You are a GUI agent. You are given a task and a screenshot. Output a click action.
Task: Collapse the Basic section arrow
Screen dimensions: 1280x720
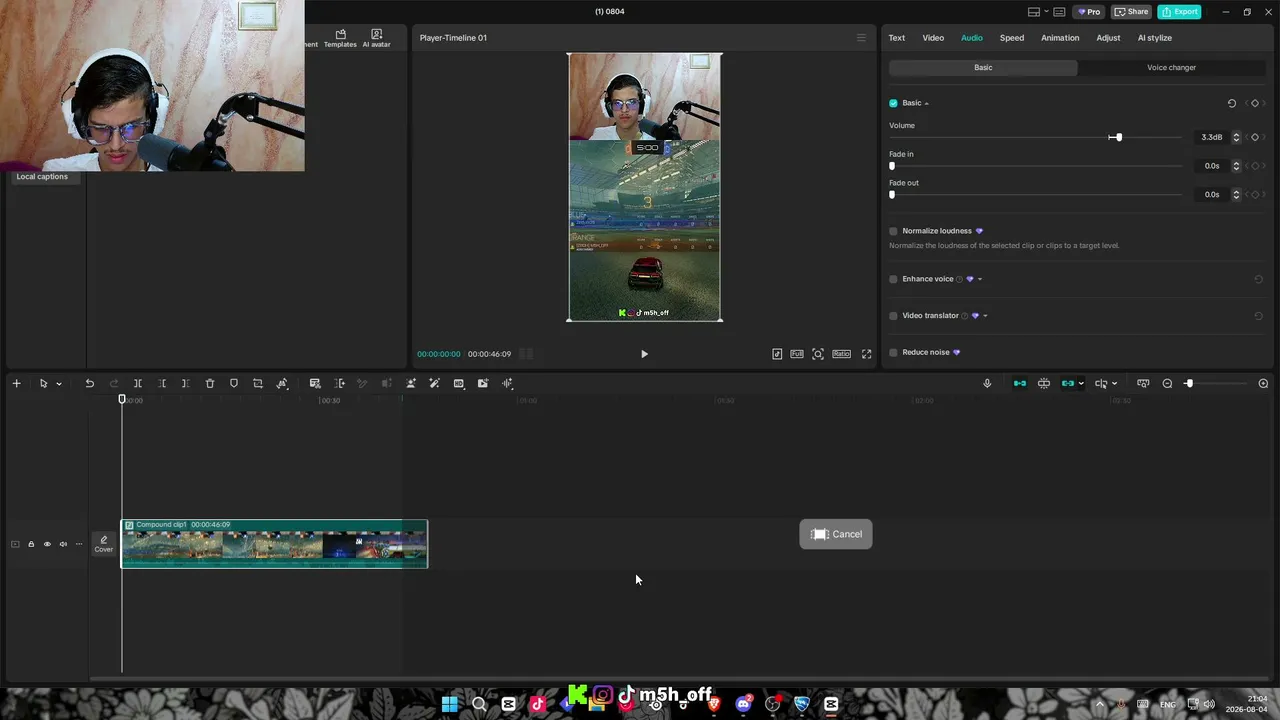[927, 103]
